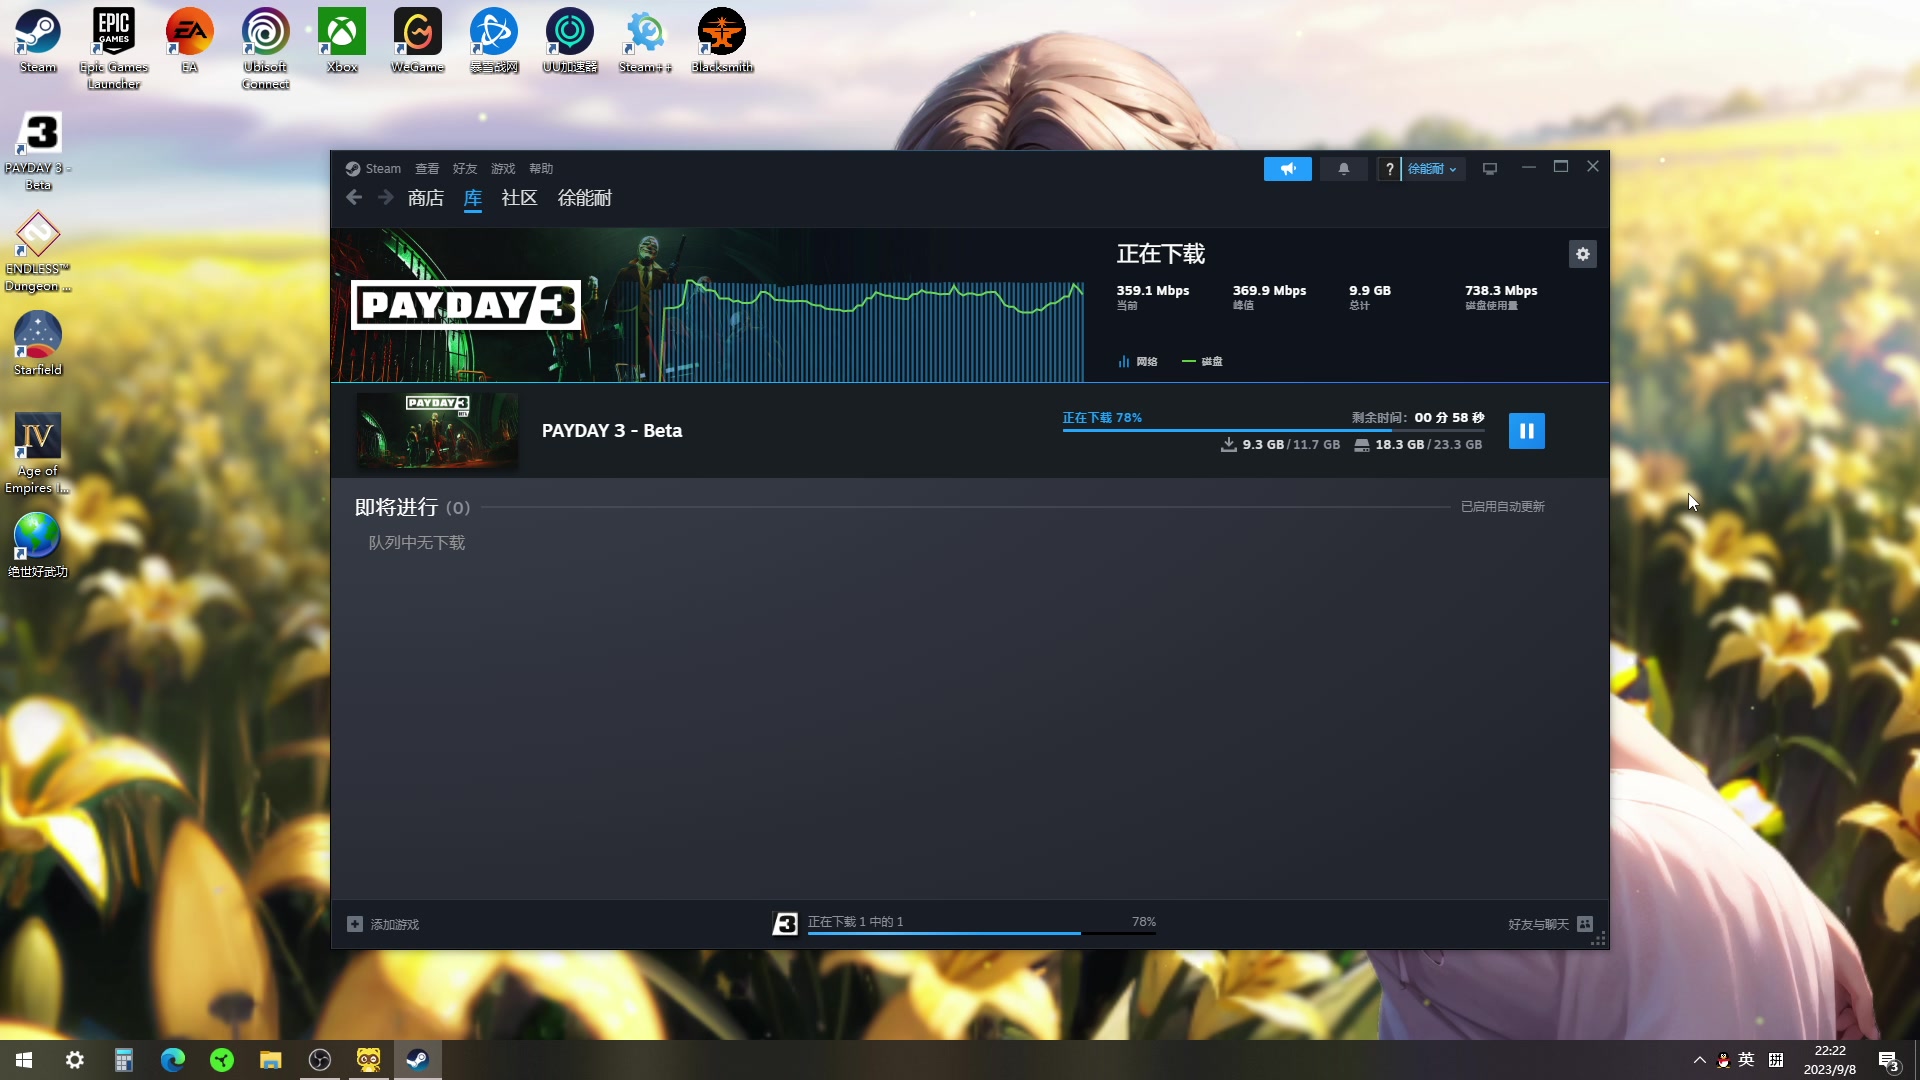Open download settings gear icon
This screenshot has width=1920, height=1080.
1582,254
